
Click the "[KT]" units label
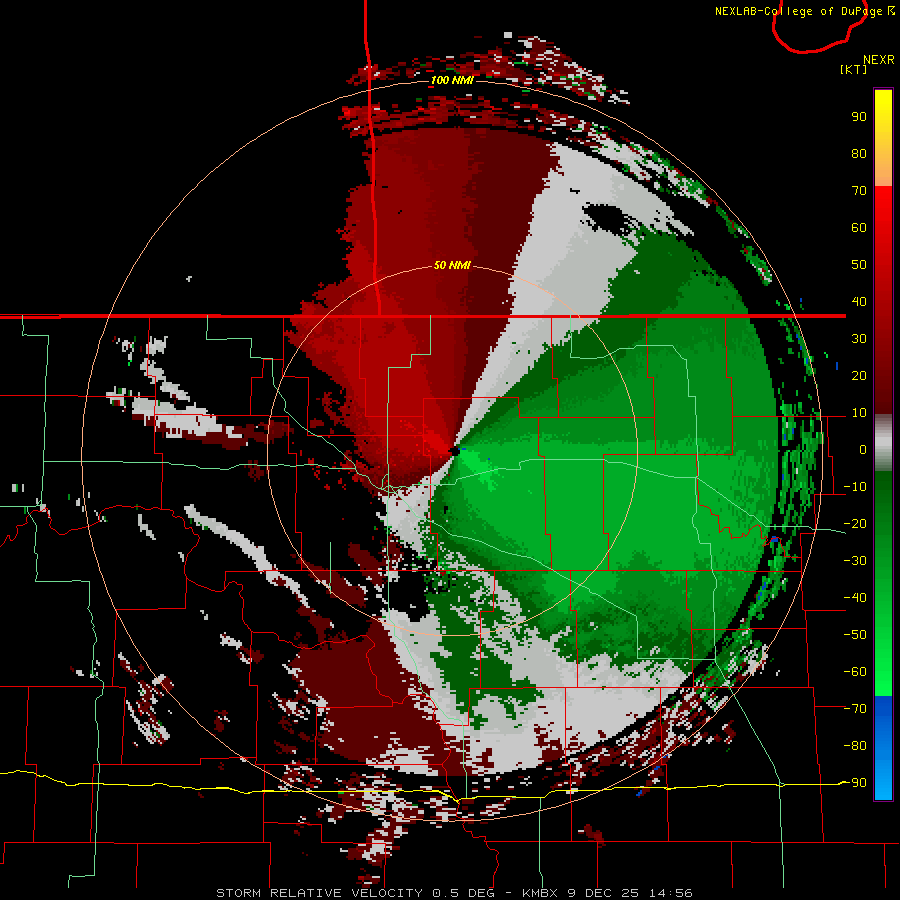[x=854, y=69]
